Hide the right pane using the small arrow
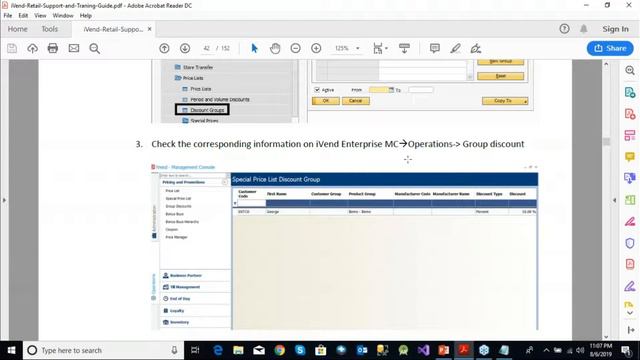The height and width of the screenshot is (360, 640). [x=615, y=200]
